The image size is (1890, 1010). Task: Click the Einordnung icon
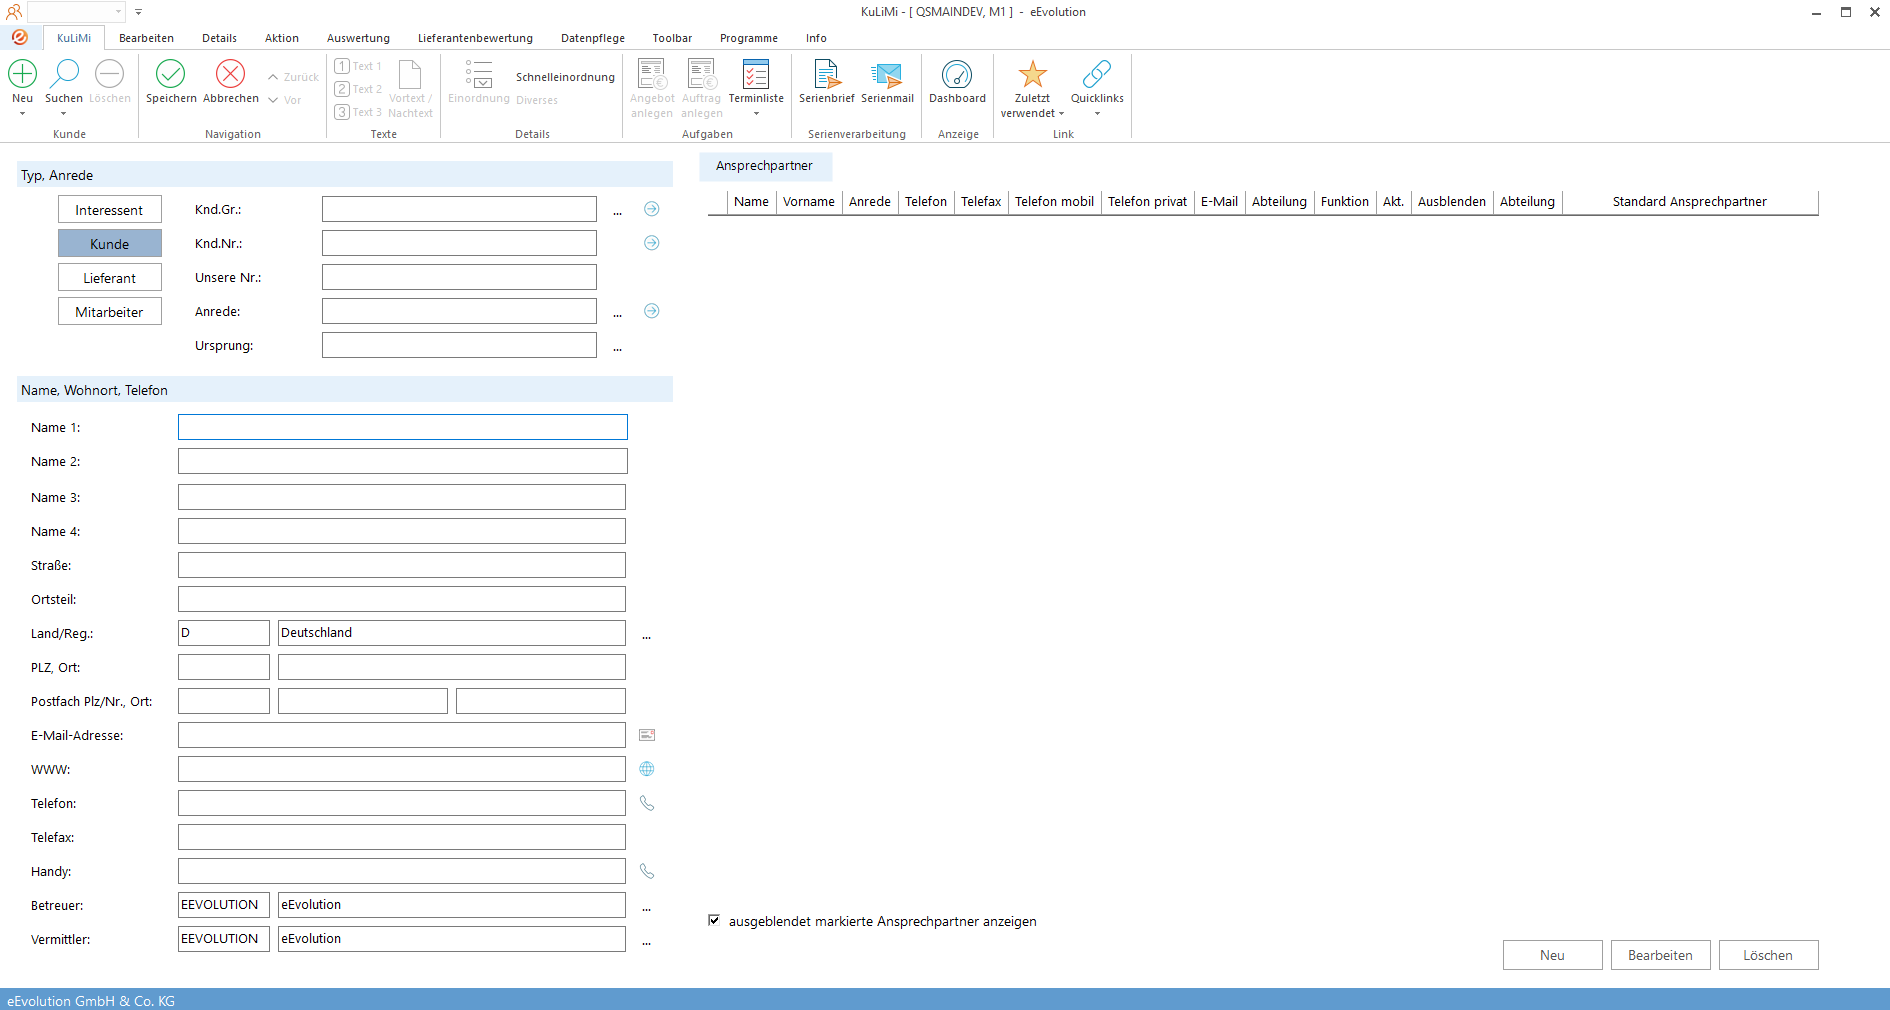(479, 75)
